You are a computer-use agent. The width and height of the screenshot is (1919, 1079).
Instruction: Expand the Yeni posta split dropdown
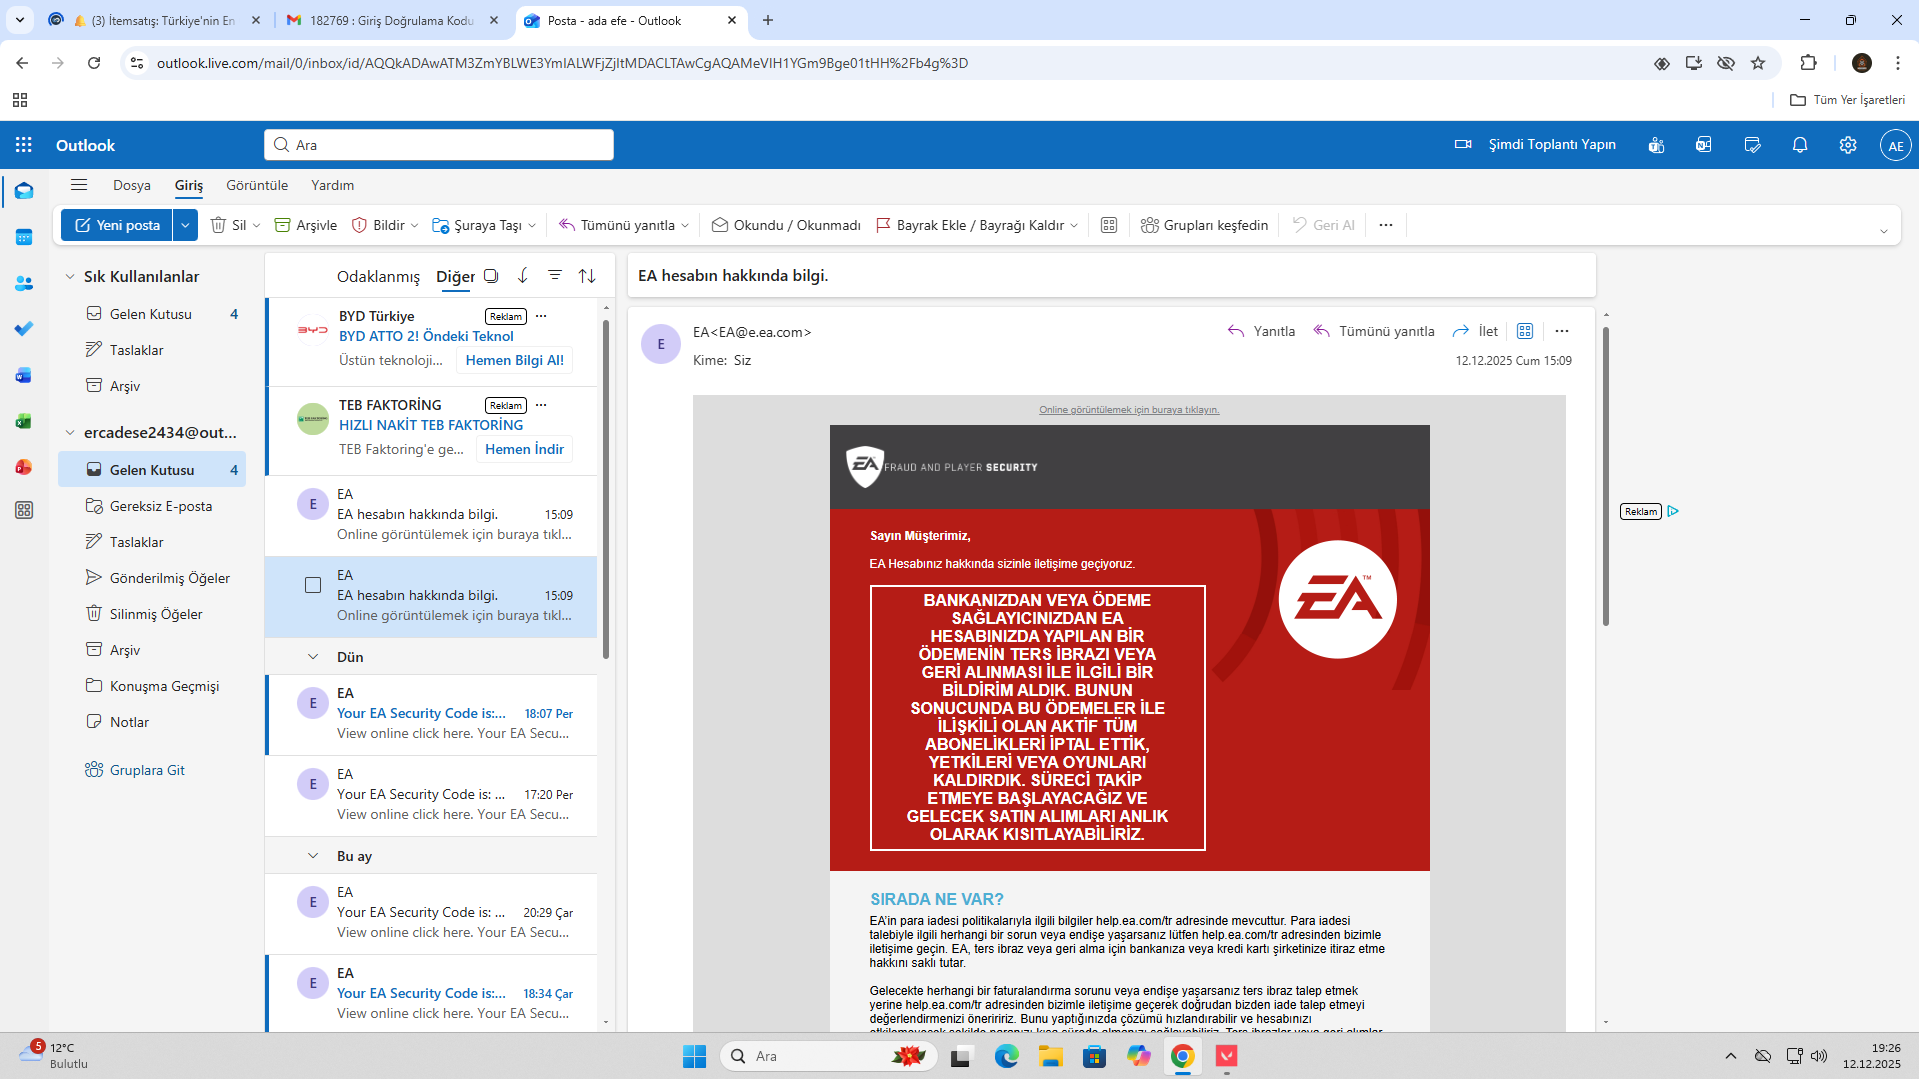[185, 225]
